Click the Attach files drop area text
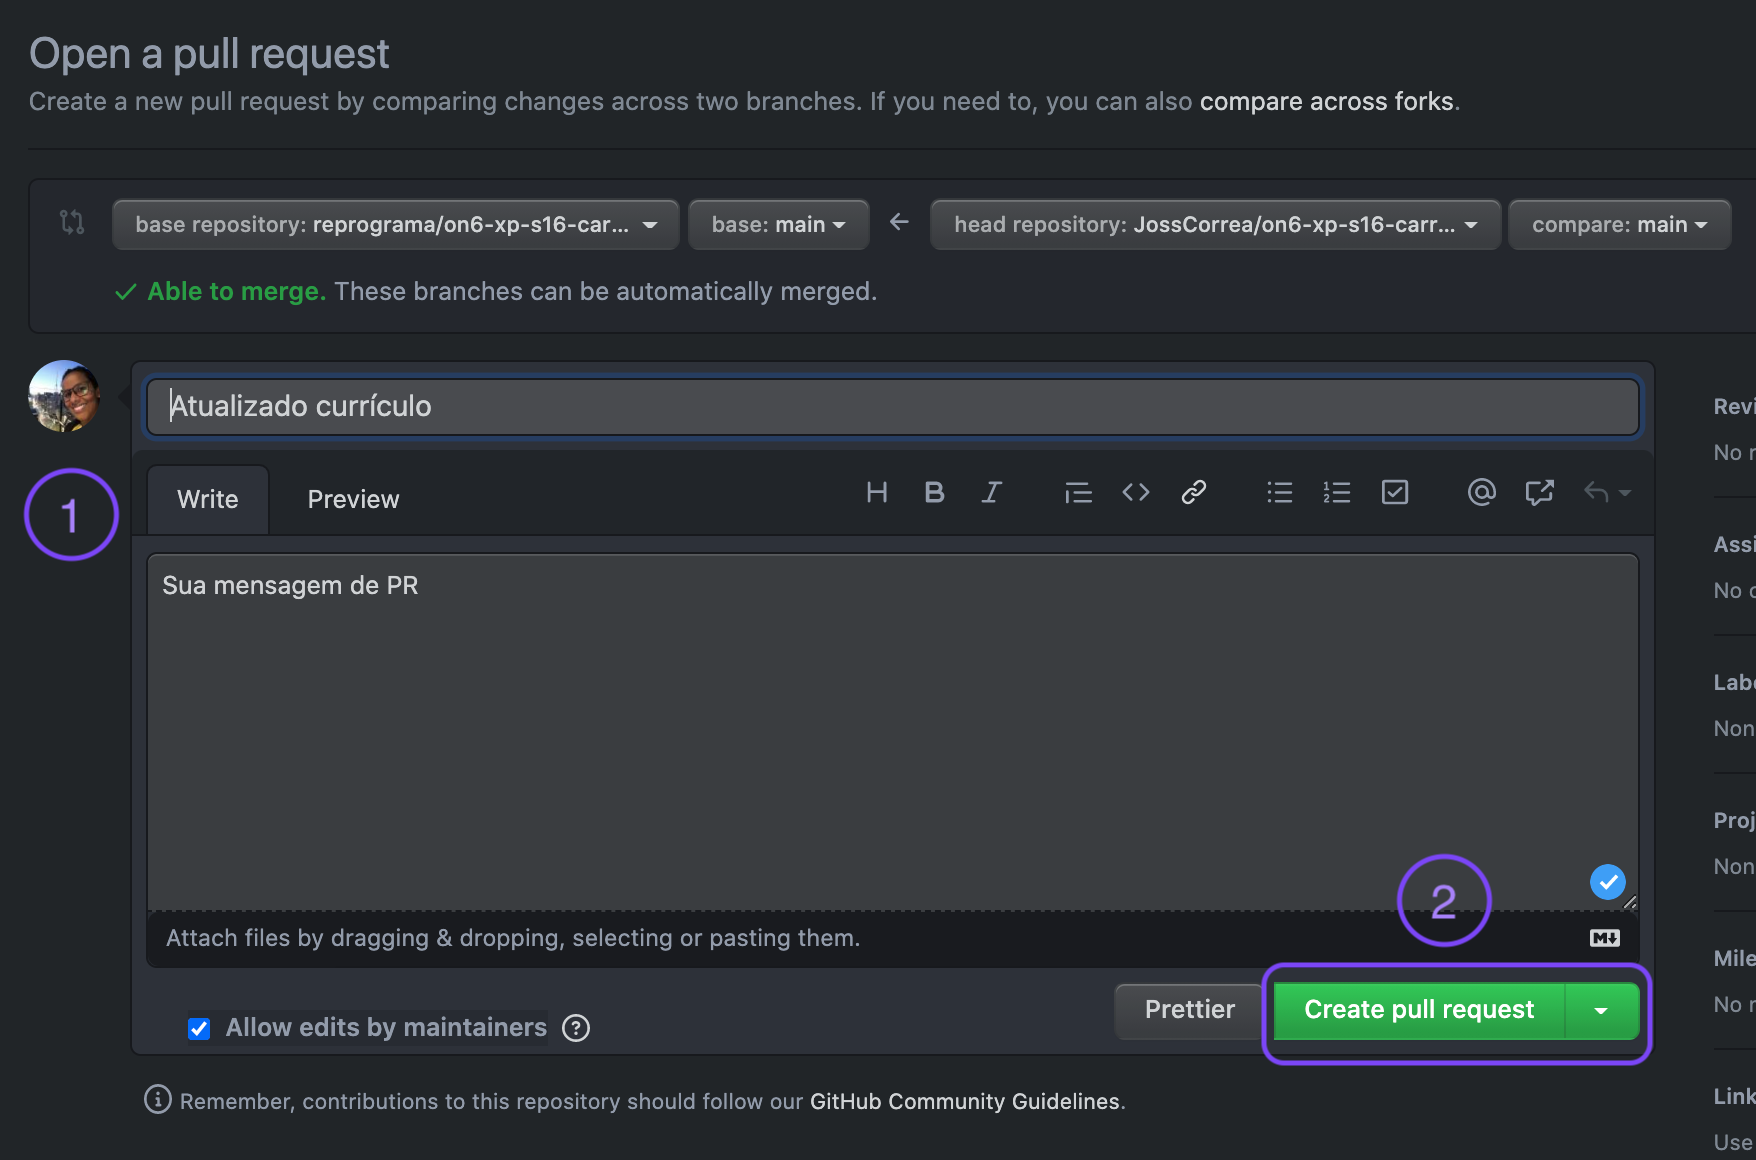1756x1160 pixels. 513,938
